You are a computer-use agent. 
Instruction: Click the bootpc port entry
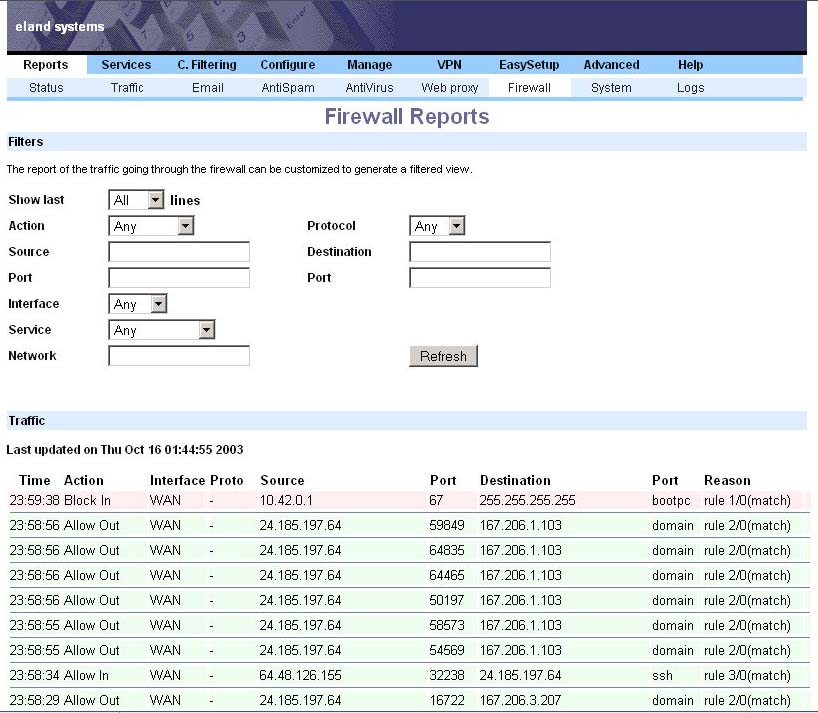671,501
